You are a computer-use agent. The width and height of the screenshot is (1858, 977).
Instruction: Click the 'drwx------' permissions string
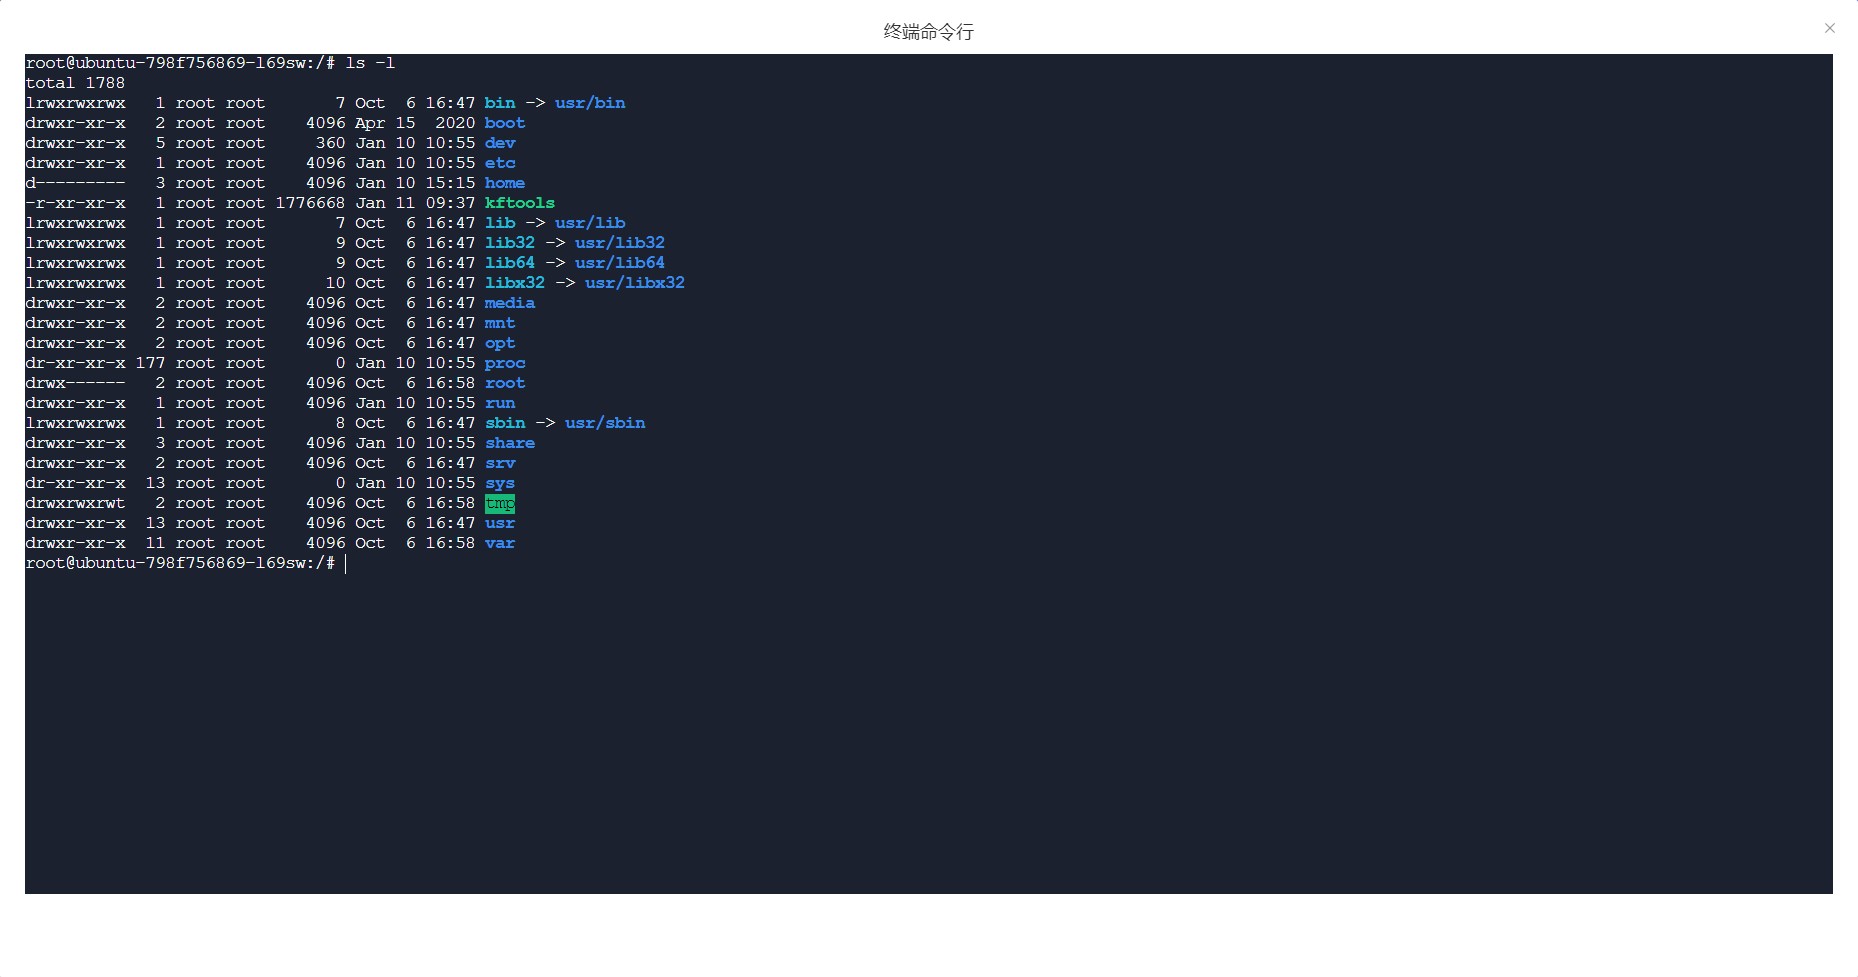coord(76,383)
